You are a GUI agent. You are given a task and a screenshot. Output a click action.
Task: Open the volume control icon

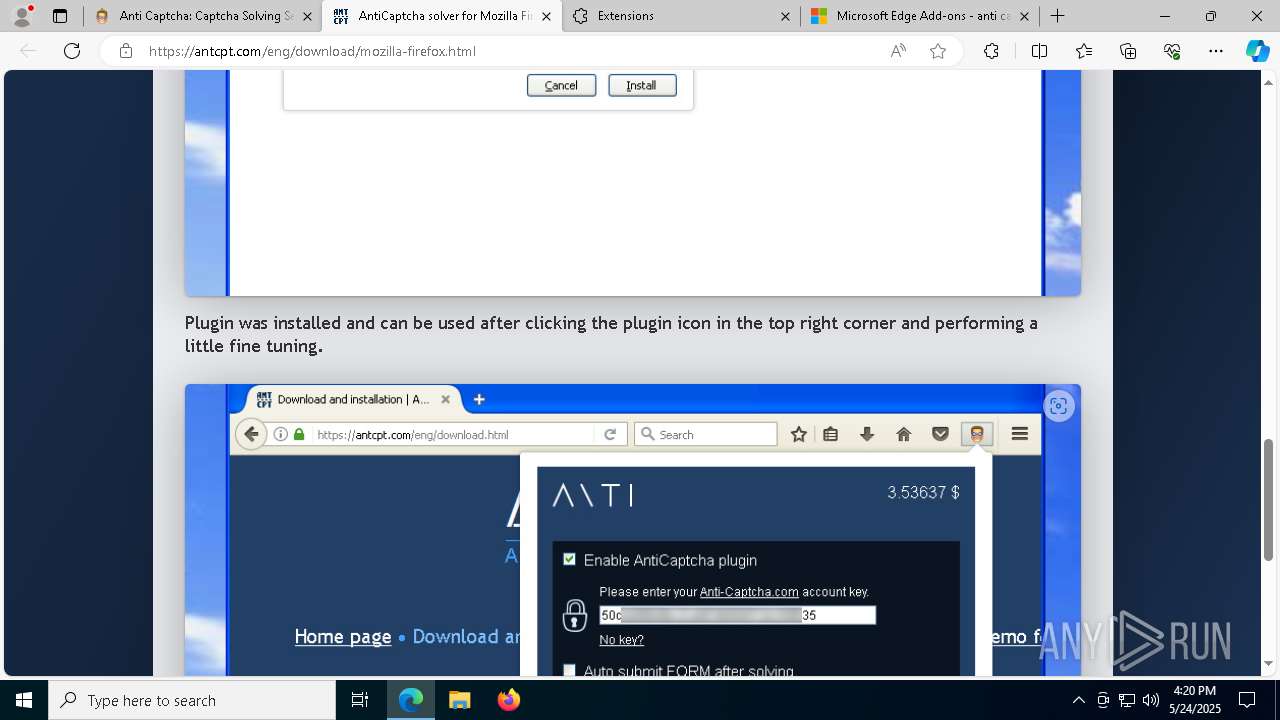click(x=1151, y=700)
